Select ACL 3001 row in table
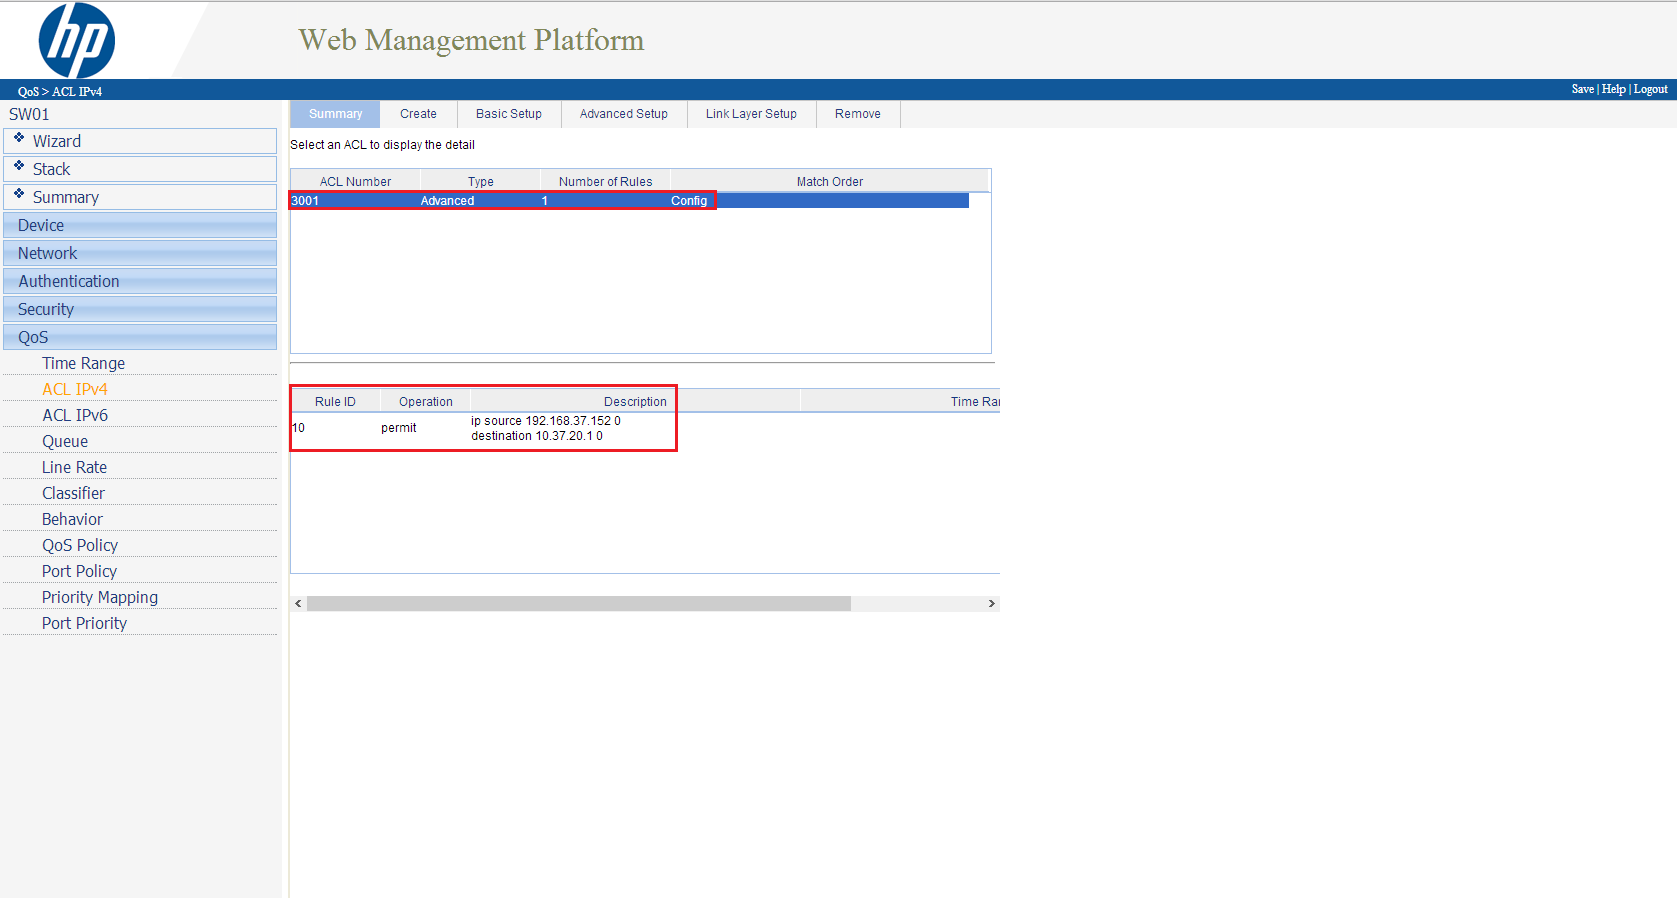 click(x=502, y=201)
